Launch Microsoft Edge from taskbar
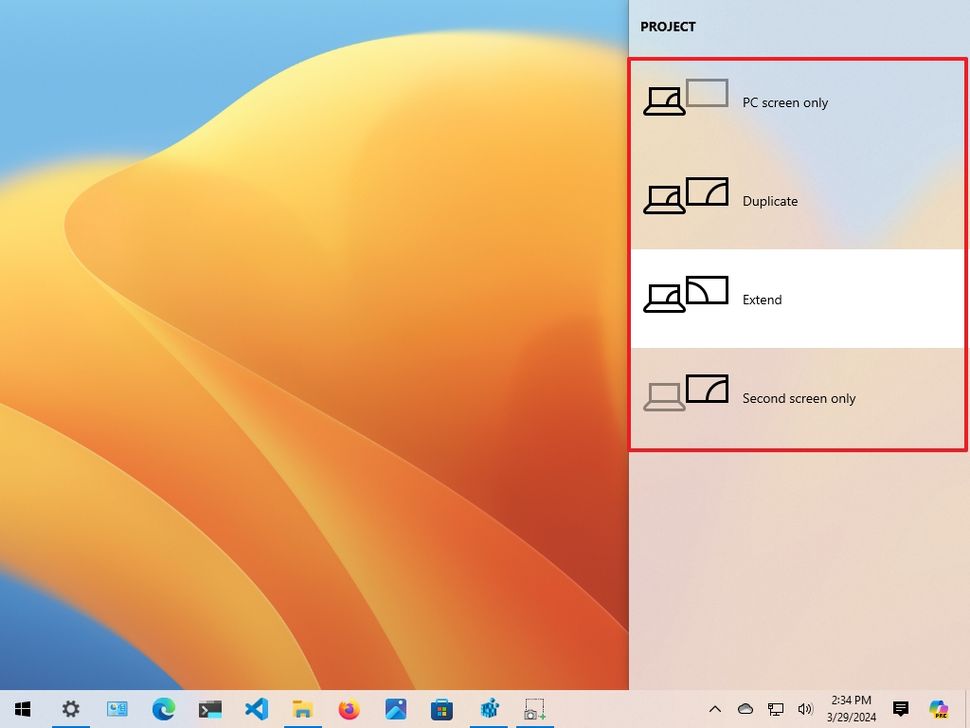 pos(163,709)
